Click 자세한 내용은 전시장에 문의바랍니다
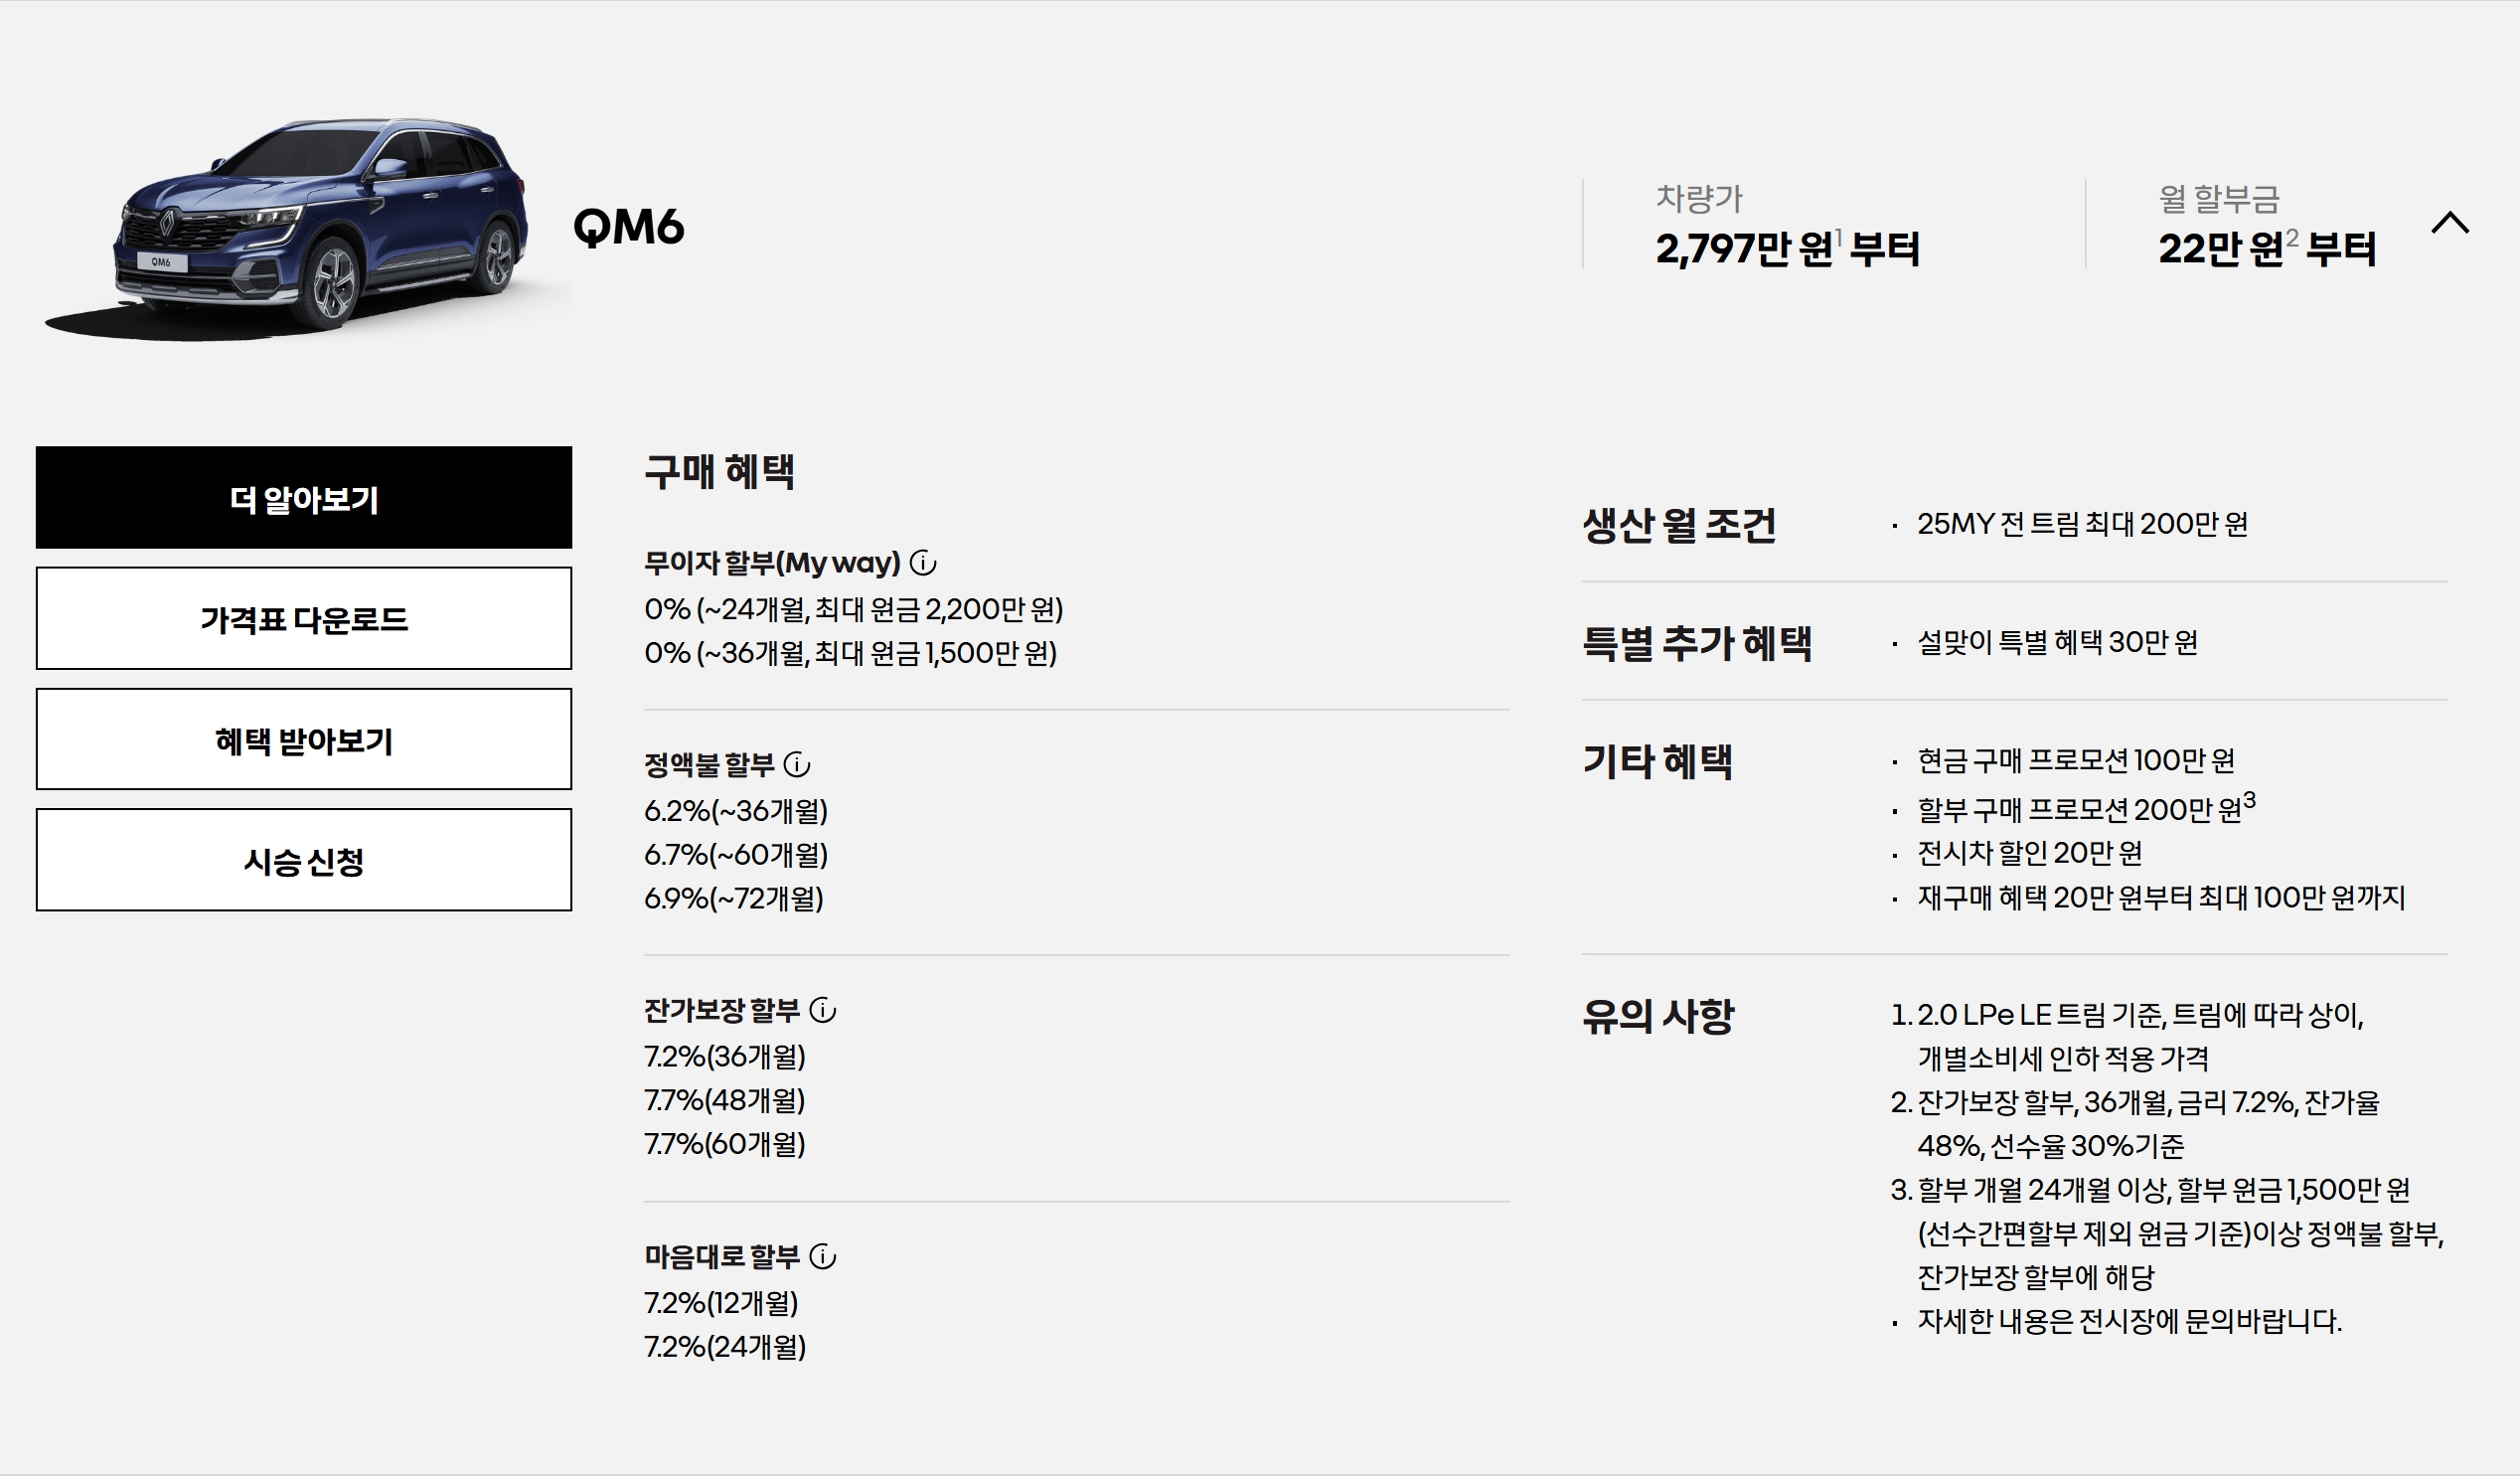 click(2130, 1322)
